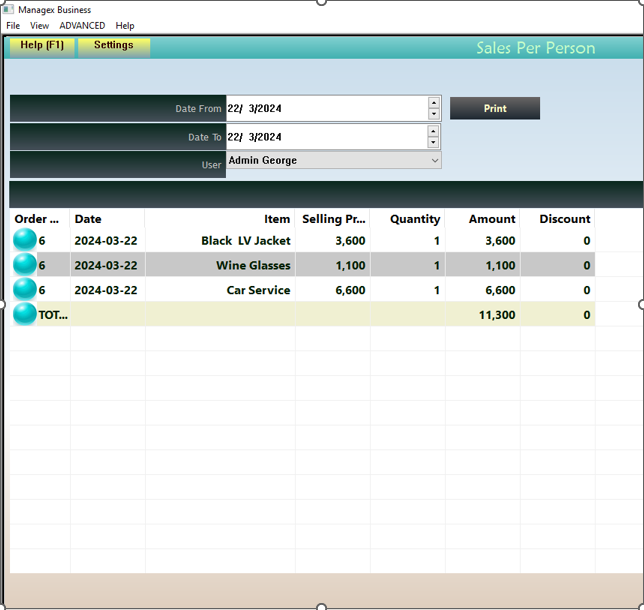Decrement the Date From spinner down arrow

pos(434,114)
